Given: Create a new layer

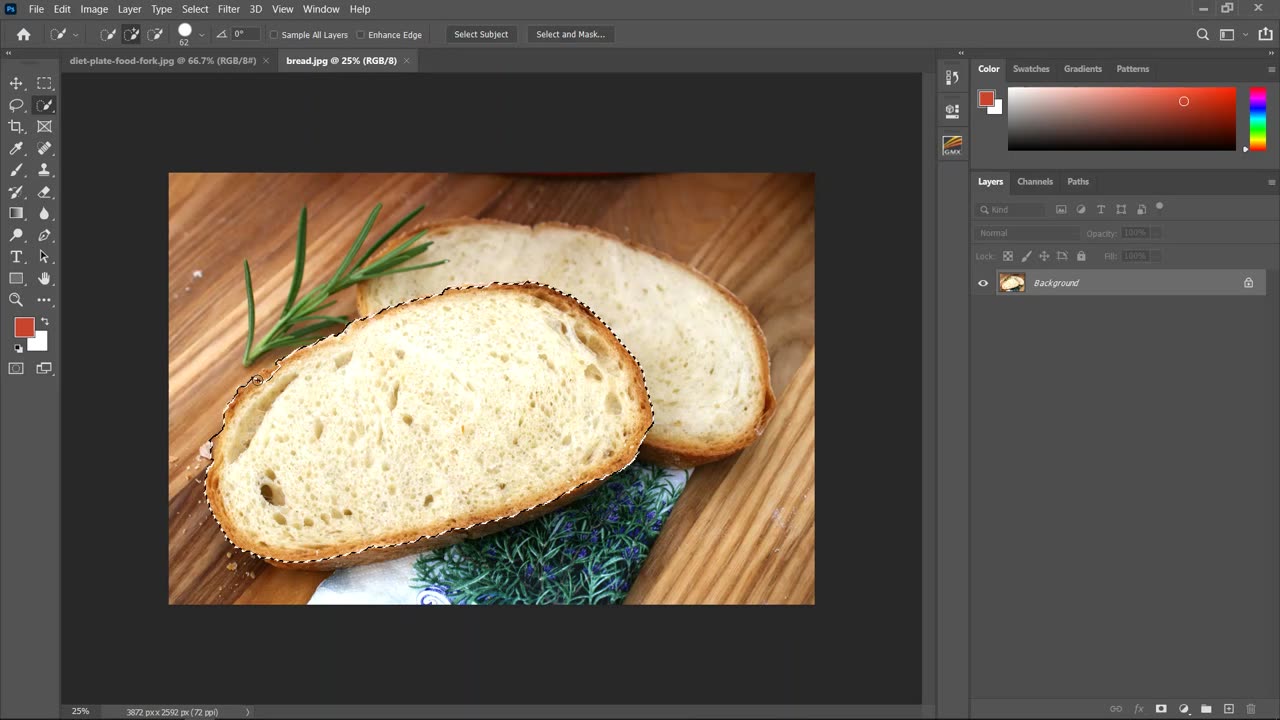Looking at the screenshot, I should [x=1229, y=709].
